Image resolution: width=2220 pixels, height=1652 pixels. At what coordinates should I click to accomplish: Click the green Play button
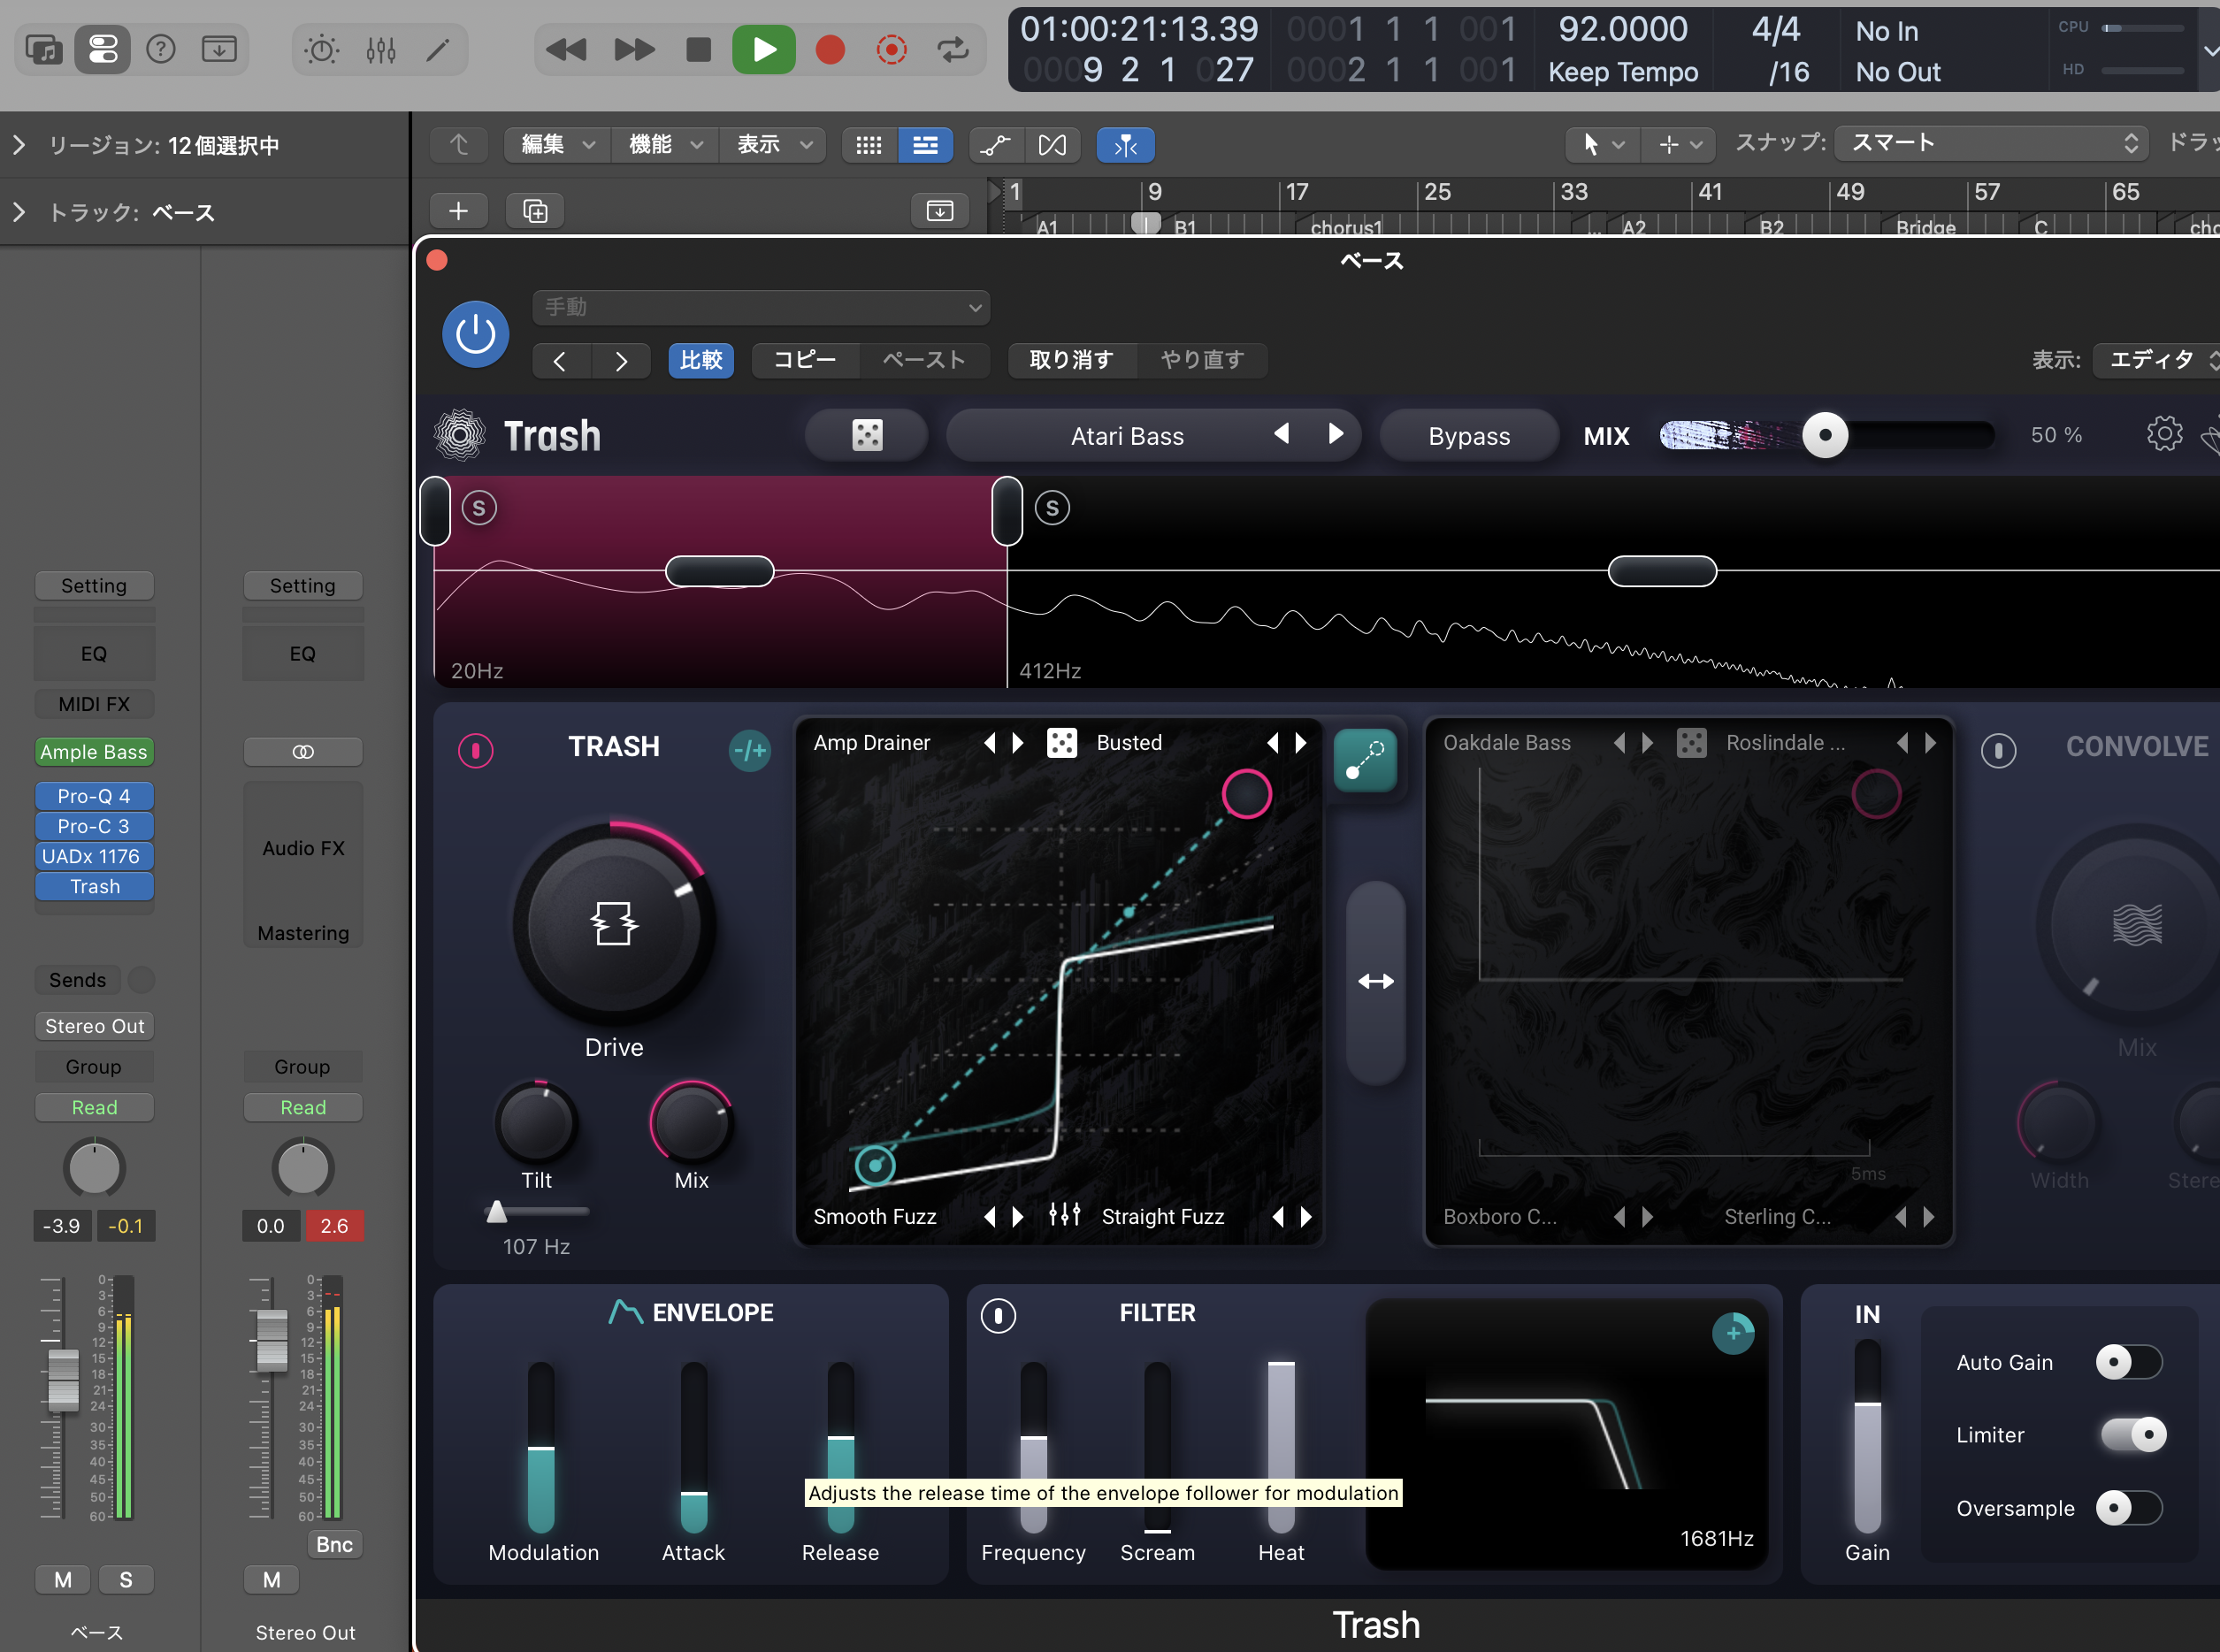[x=764, y=49]
